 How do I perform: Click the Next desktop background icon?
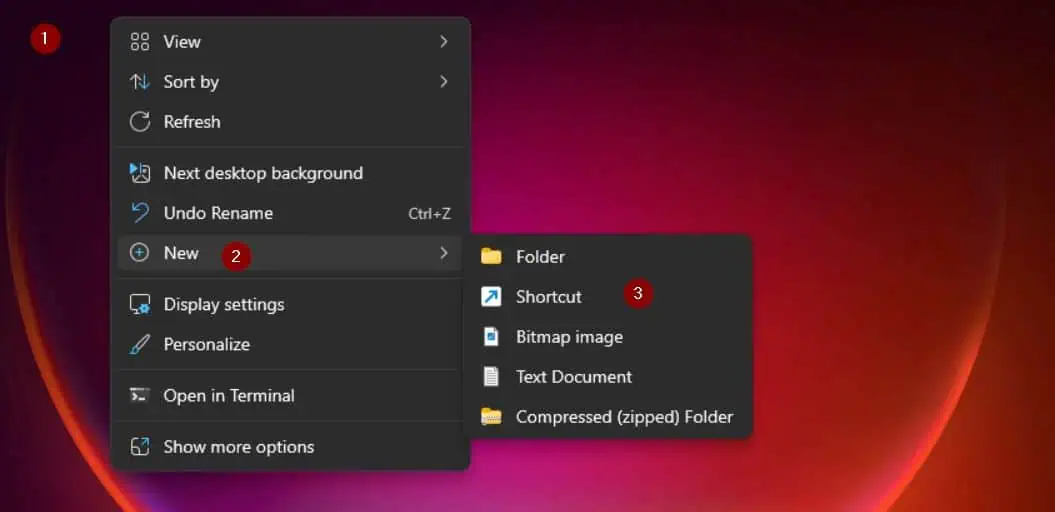tap(139, 173)
